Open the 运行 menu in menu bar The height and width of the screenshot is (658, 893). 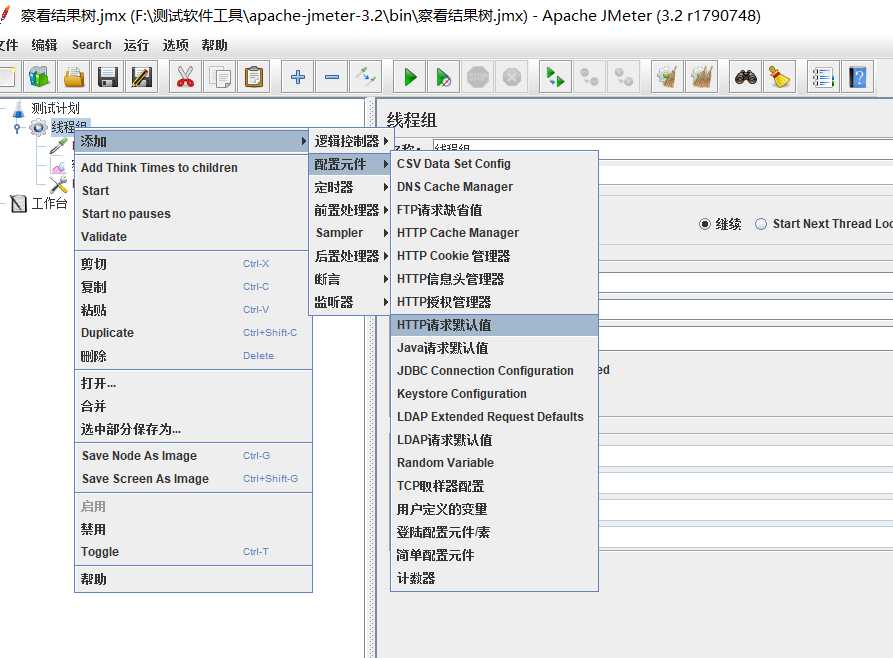(x=136, y=45)
